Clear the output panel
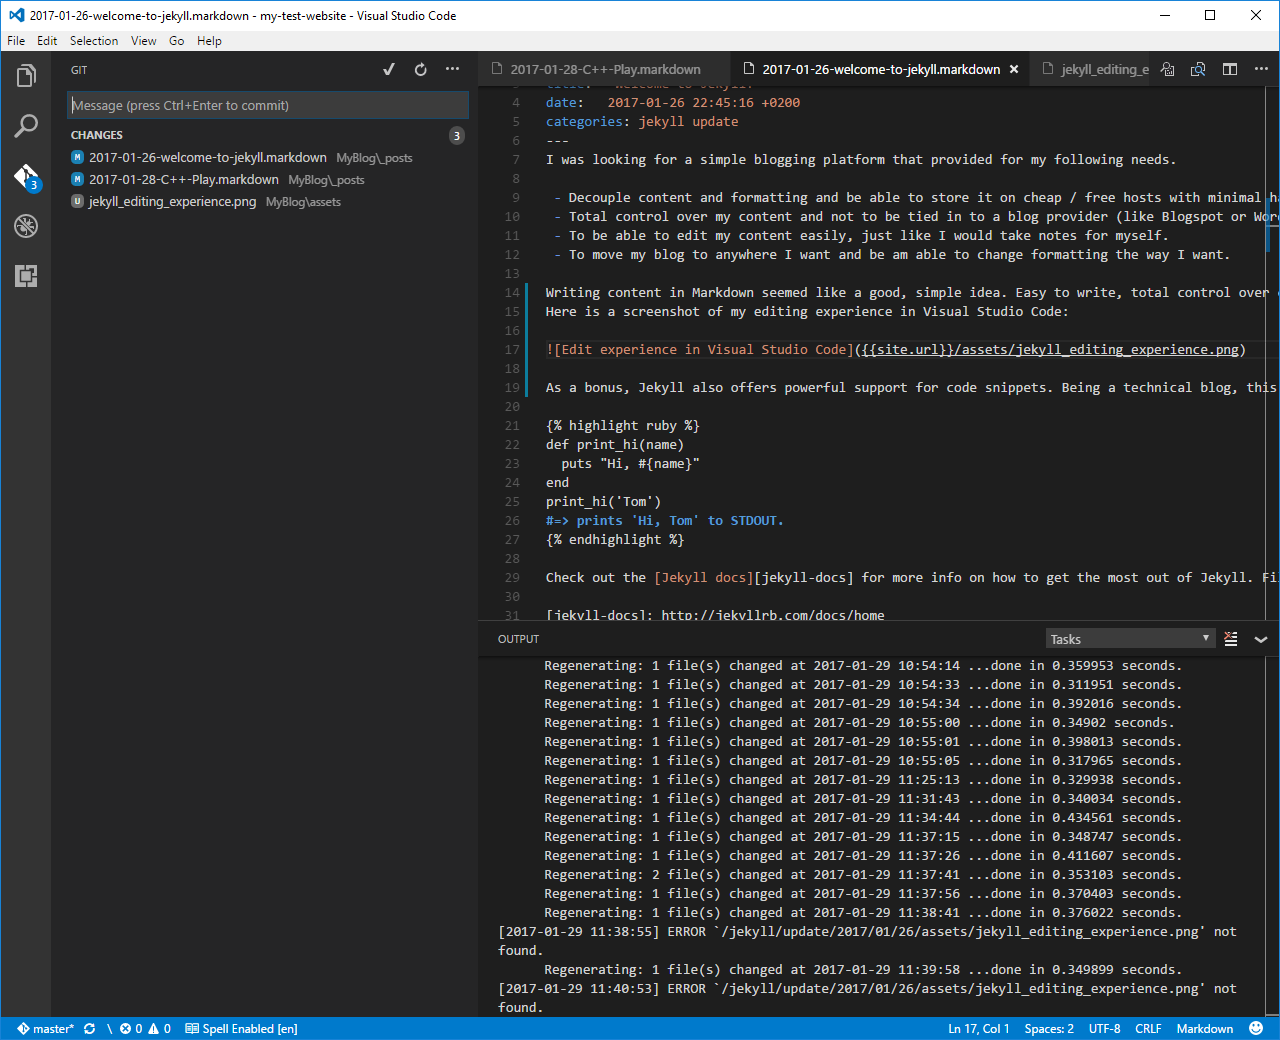Screen dimensions: 1280x1040 (1231, 638)
